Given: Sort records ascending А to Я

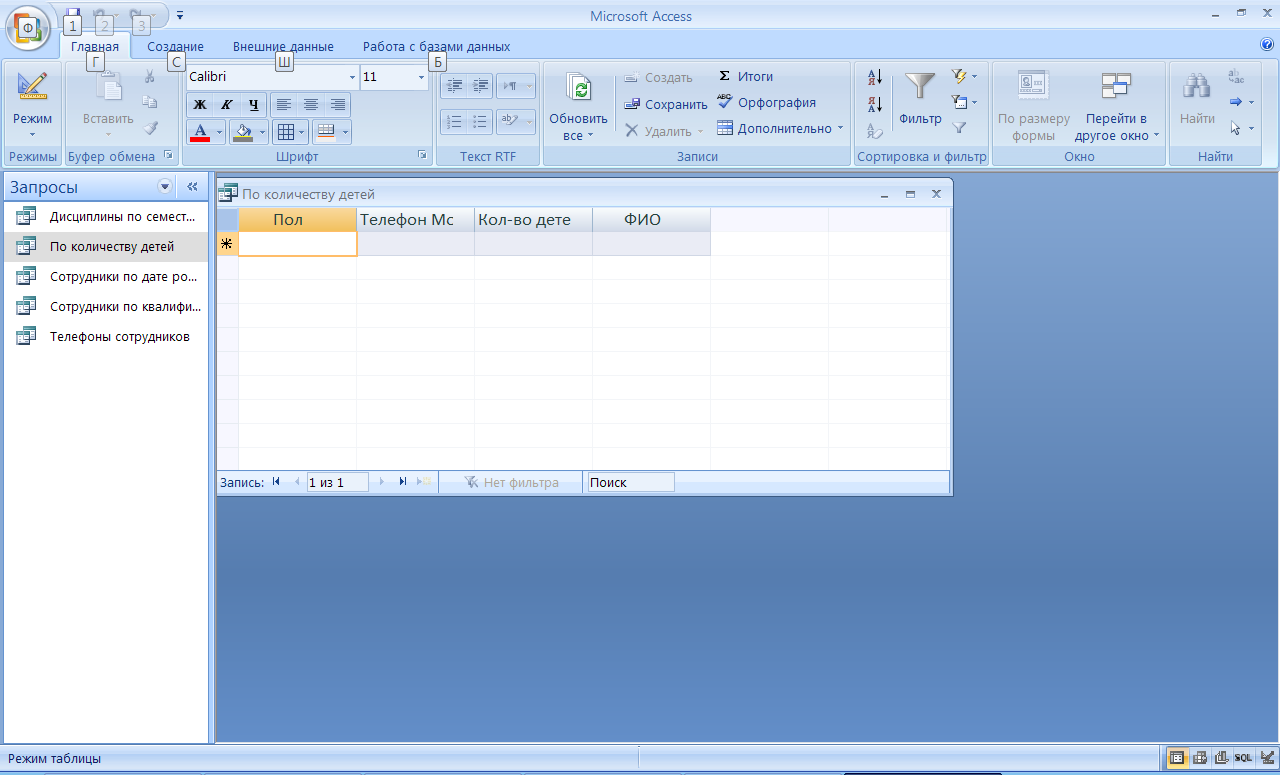Looking at the screenshot, I should click(x=875, y=77).
